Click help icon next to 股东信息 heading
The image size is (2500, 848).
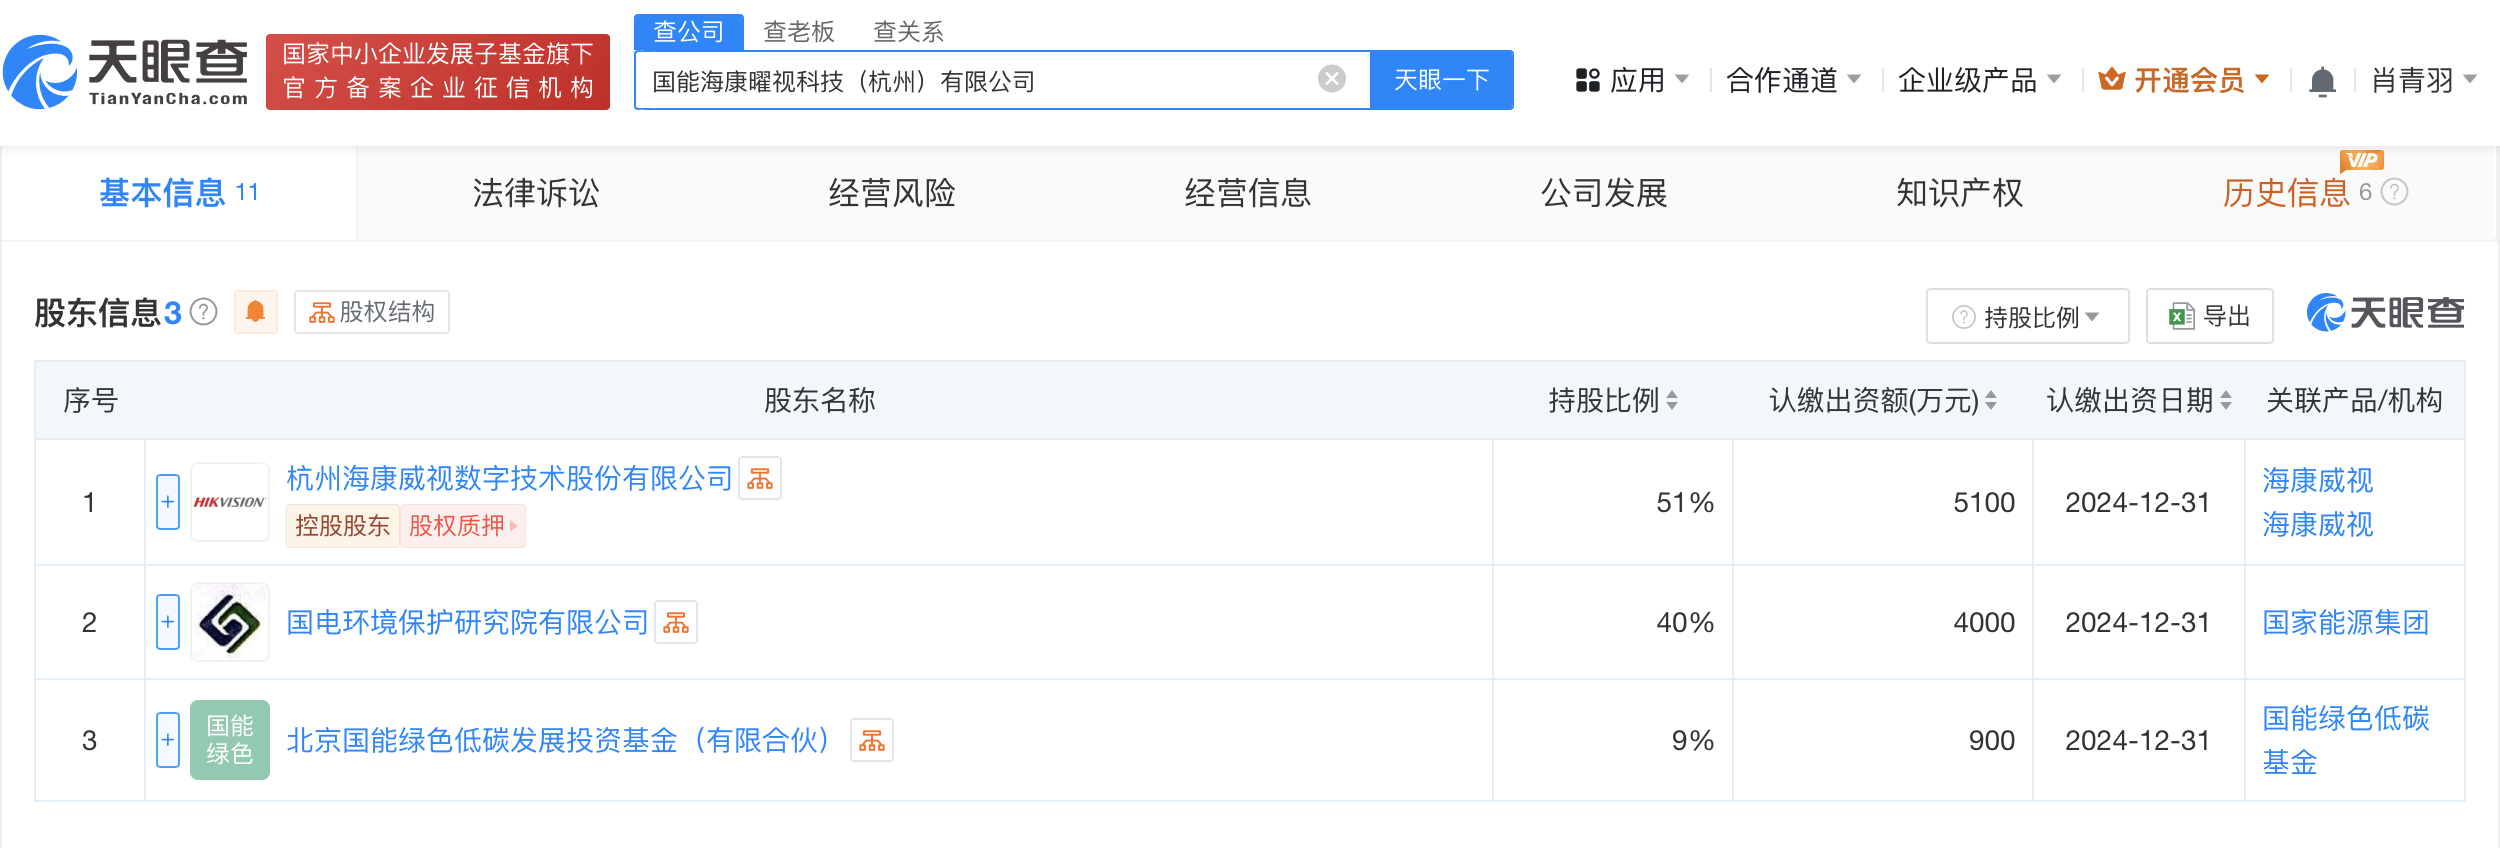click(x=204, y=313)
